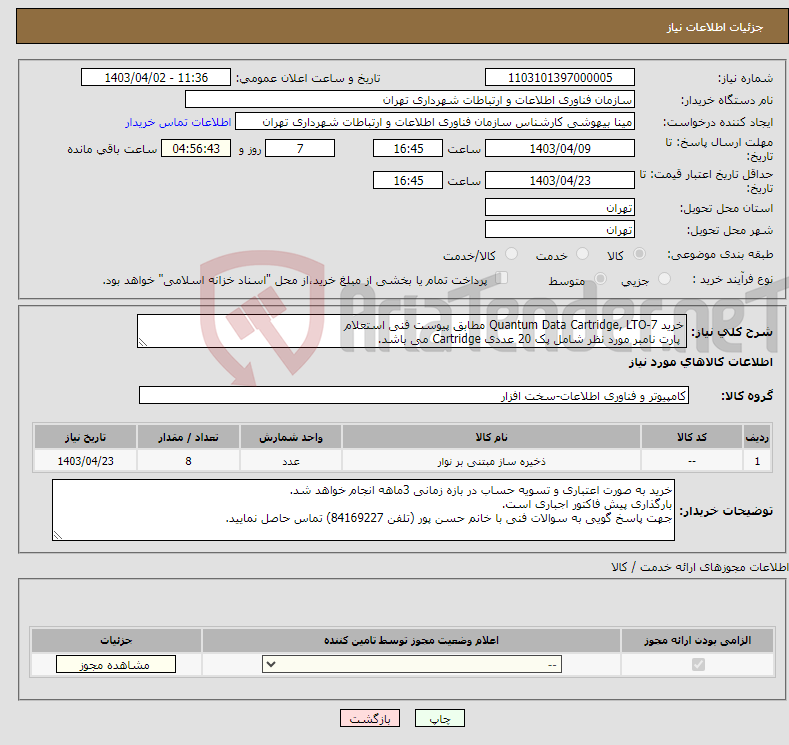
Task: Select the متوسط purchase type radio
Action: coord(600,278)
